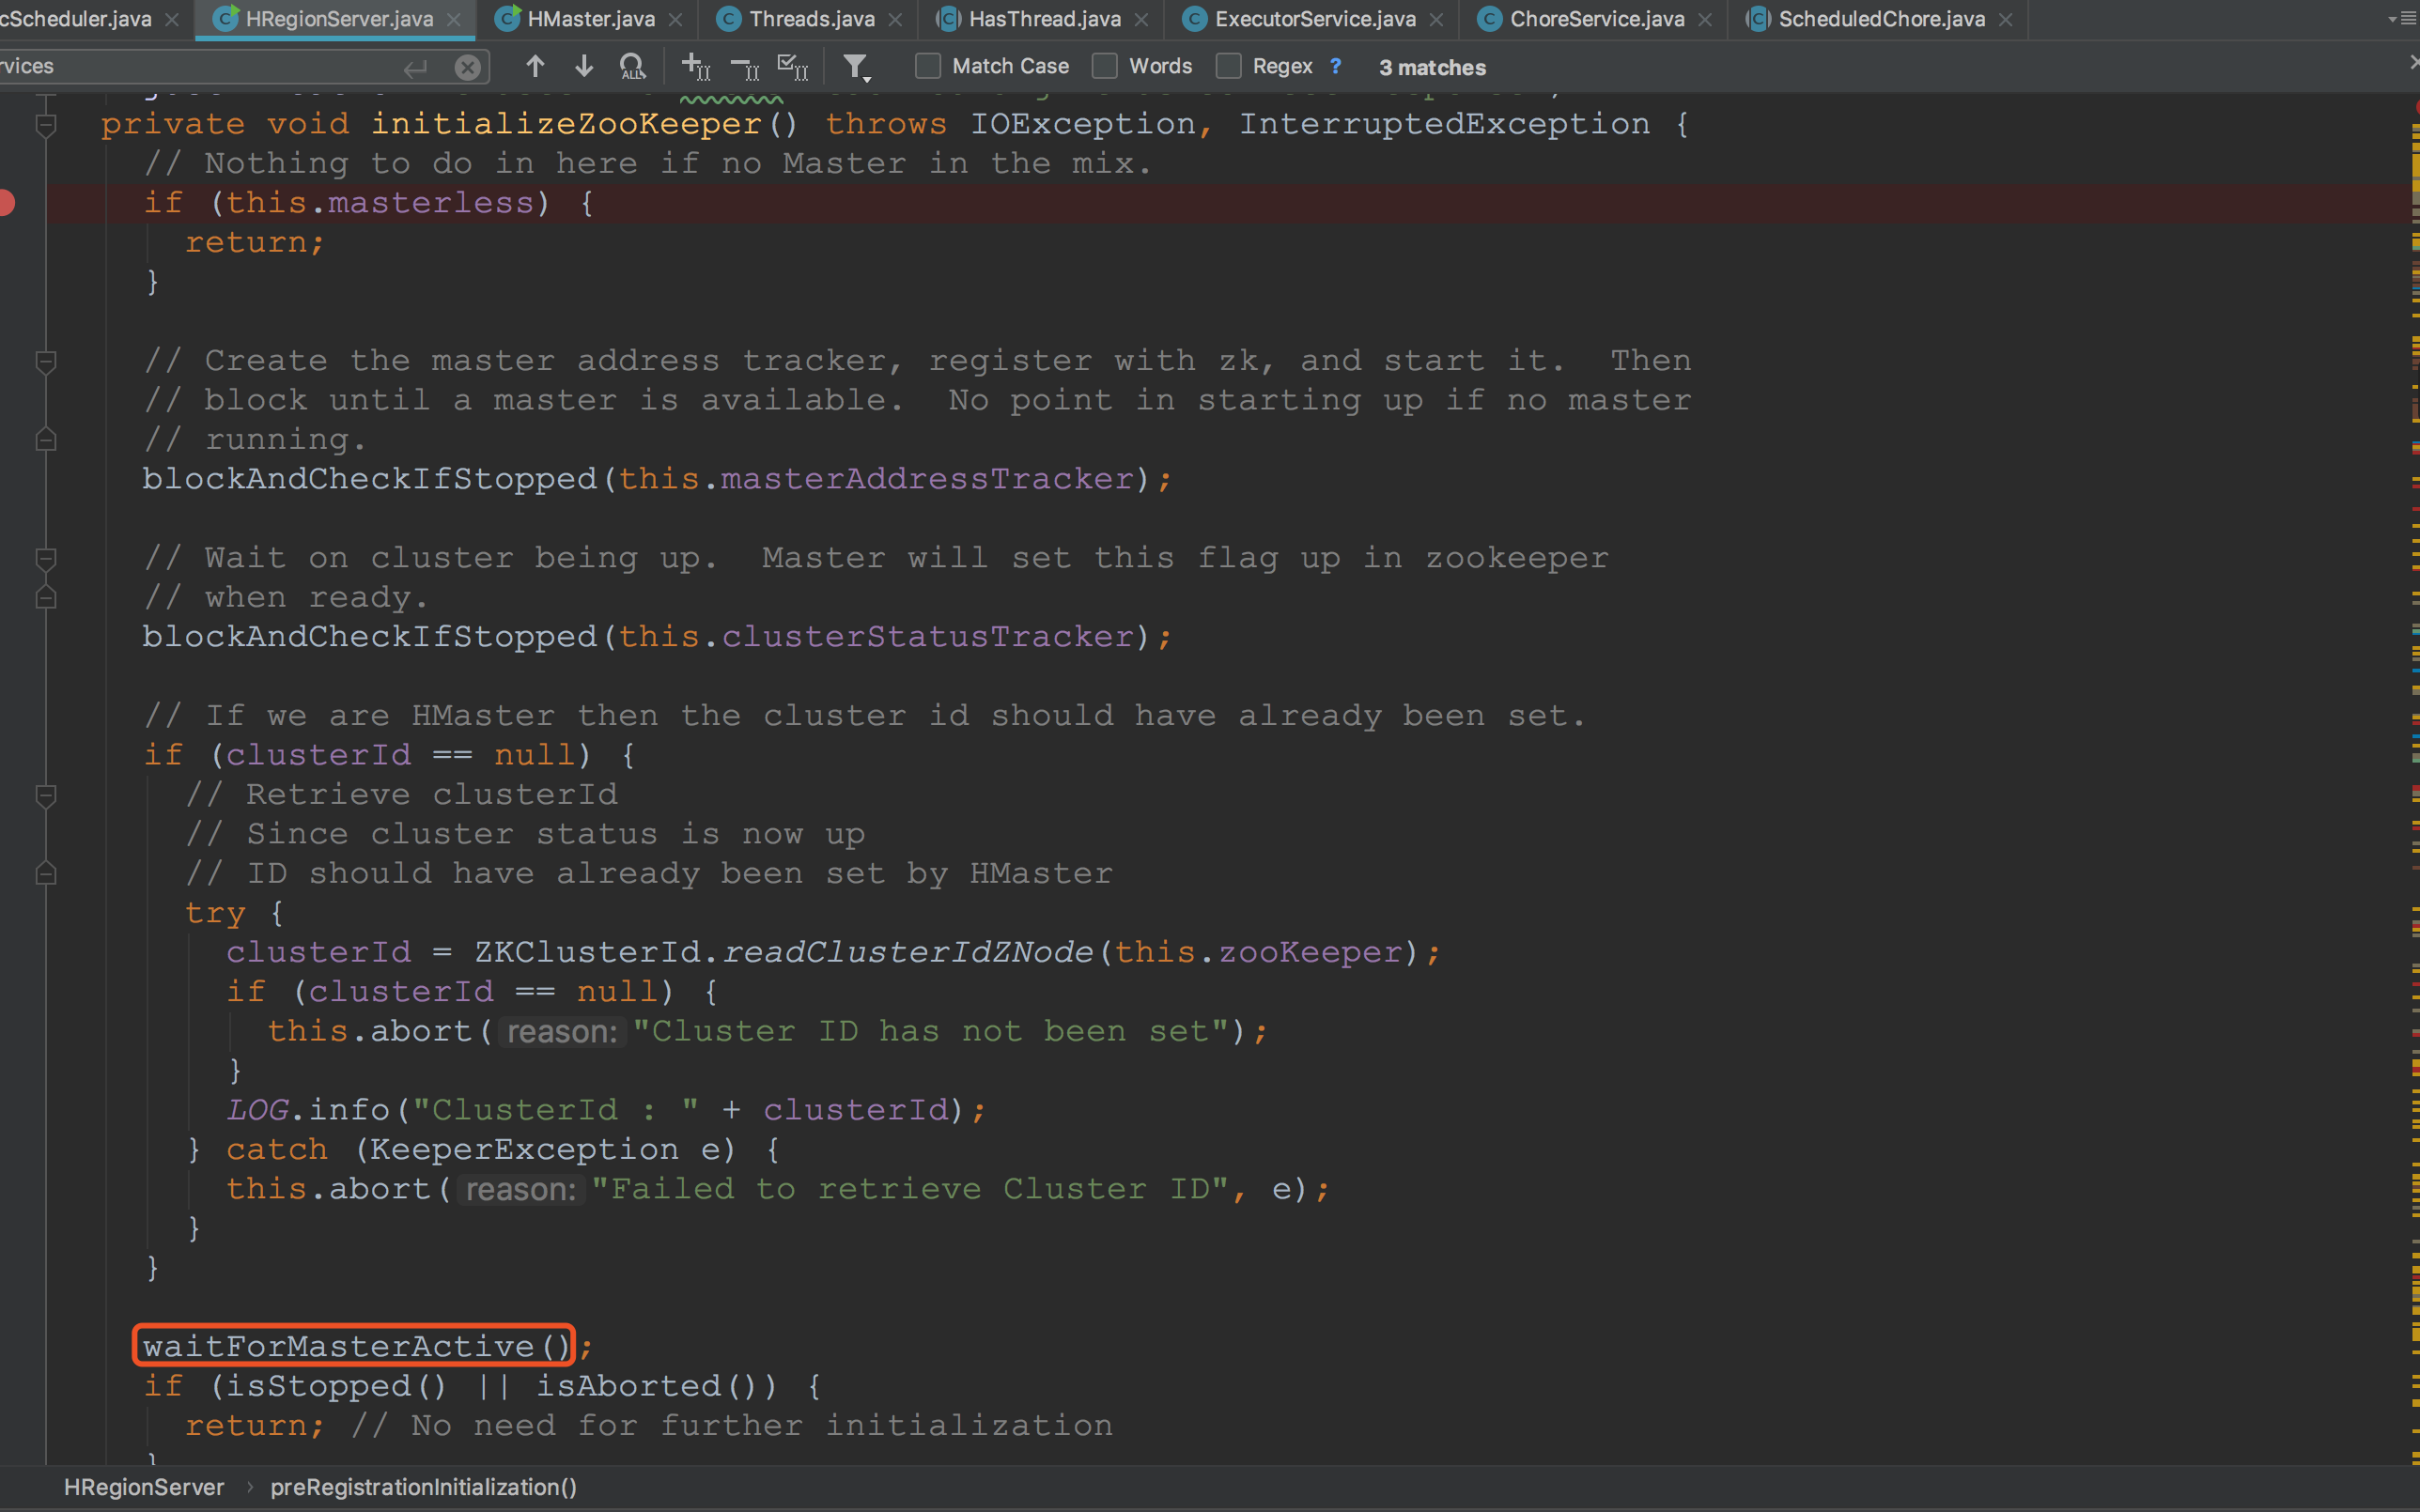Enable the Match Case checkbox
This screenshot has width=2420, height=1512.
(x=928, y=67)
